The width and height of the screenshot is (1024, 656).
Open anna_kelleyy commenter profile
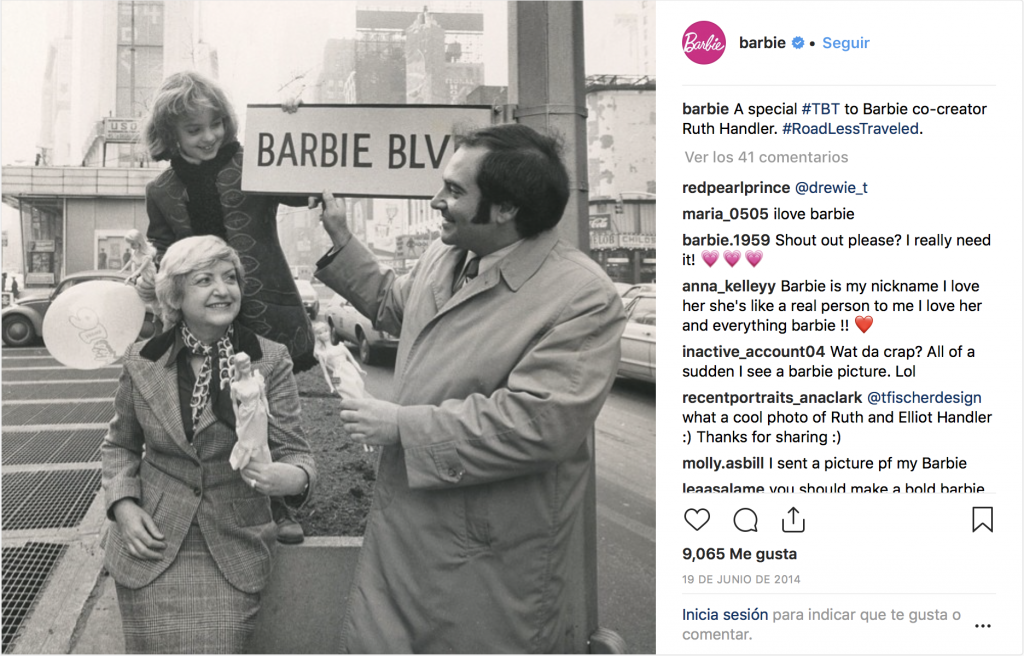click(729, 286)
